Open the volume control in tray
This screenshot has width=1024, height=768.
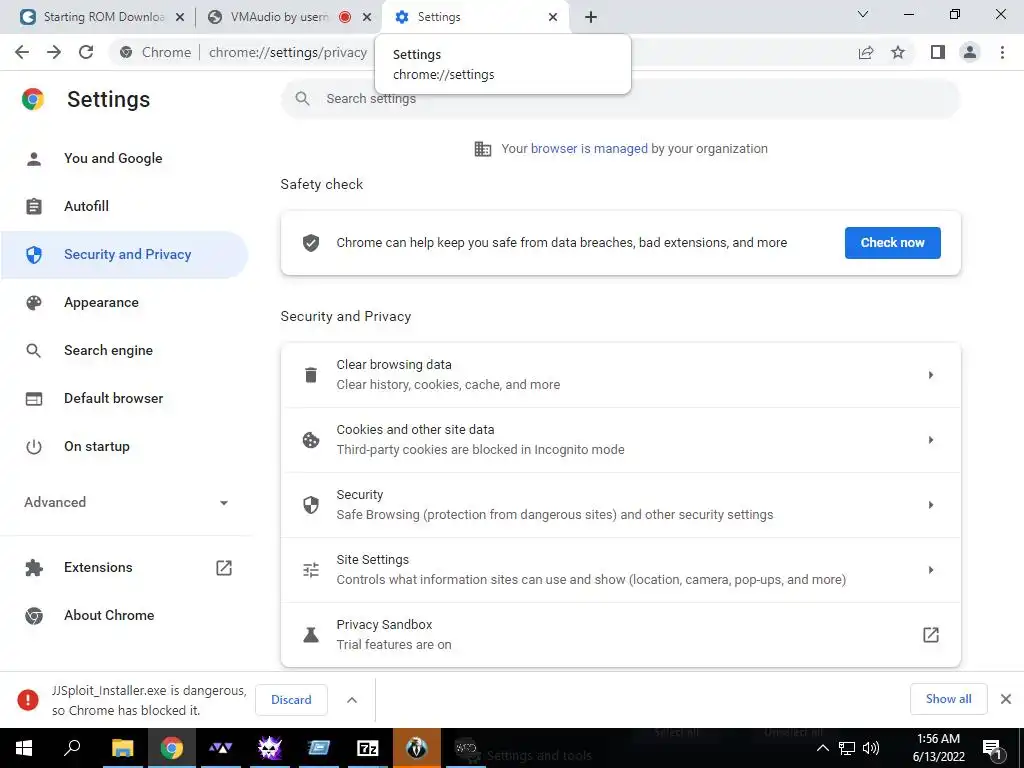point(871,748)
